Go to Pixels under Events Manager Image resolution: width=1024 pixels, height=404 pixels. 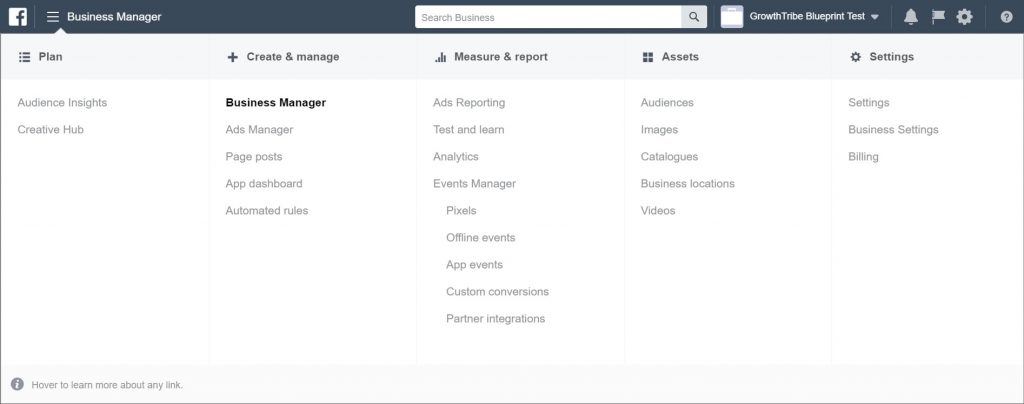[x=461, y=211]
